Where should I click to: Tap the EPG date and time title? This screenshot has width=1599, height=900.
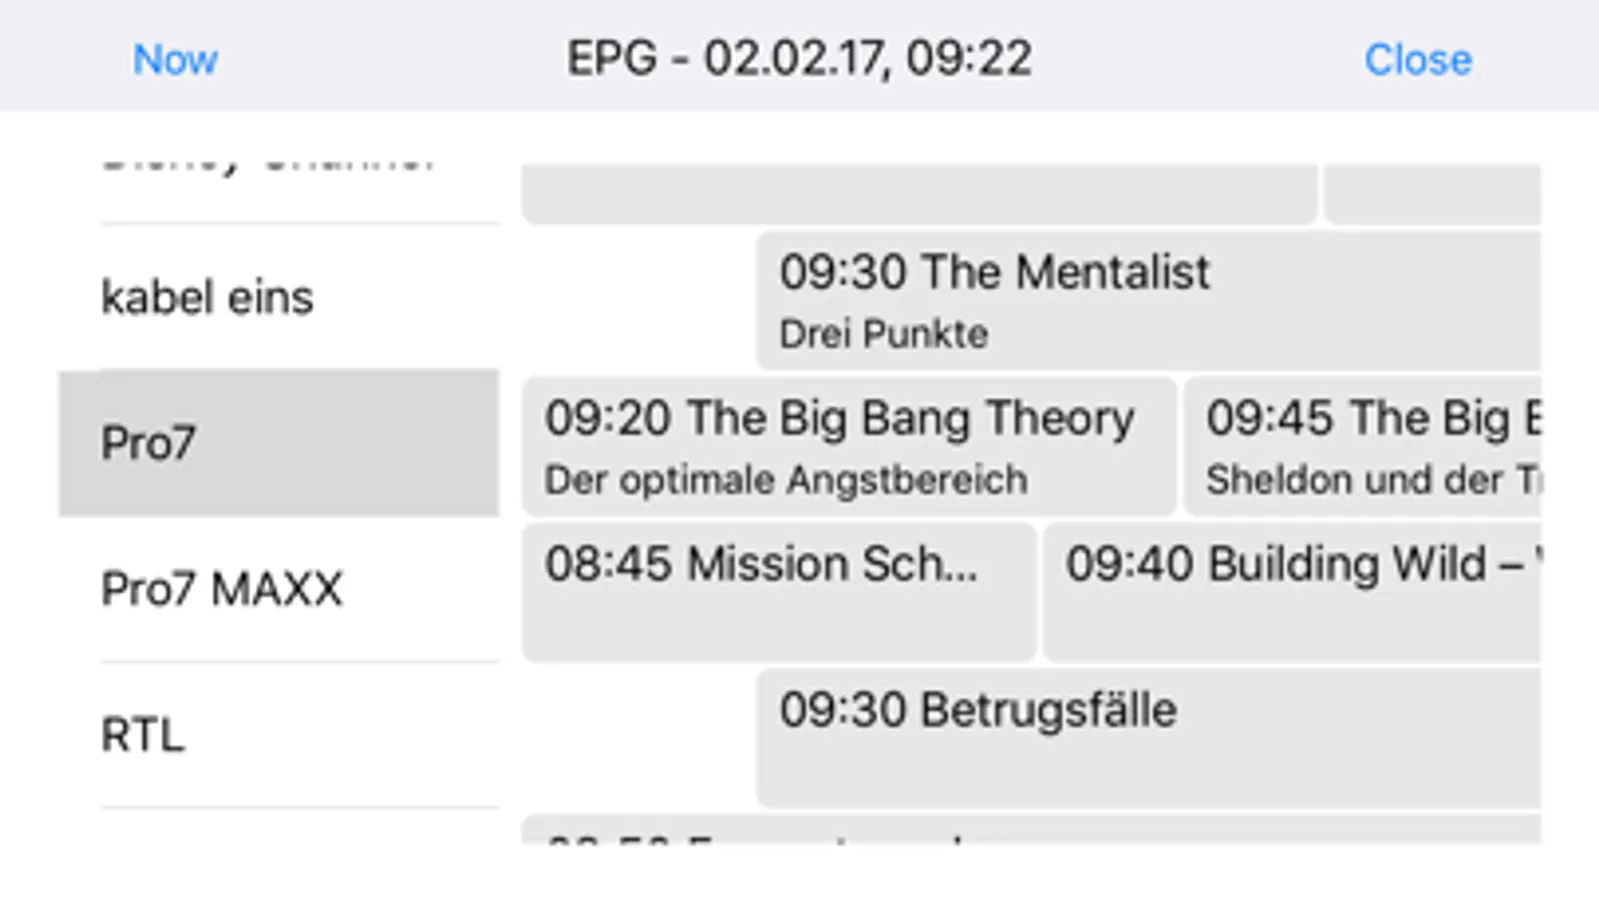click(x=799, y=59)
